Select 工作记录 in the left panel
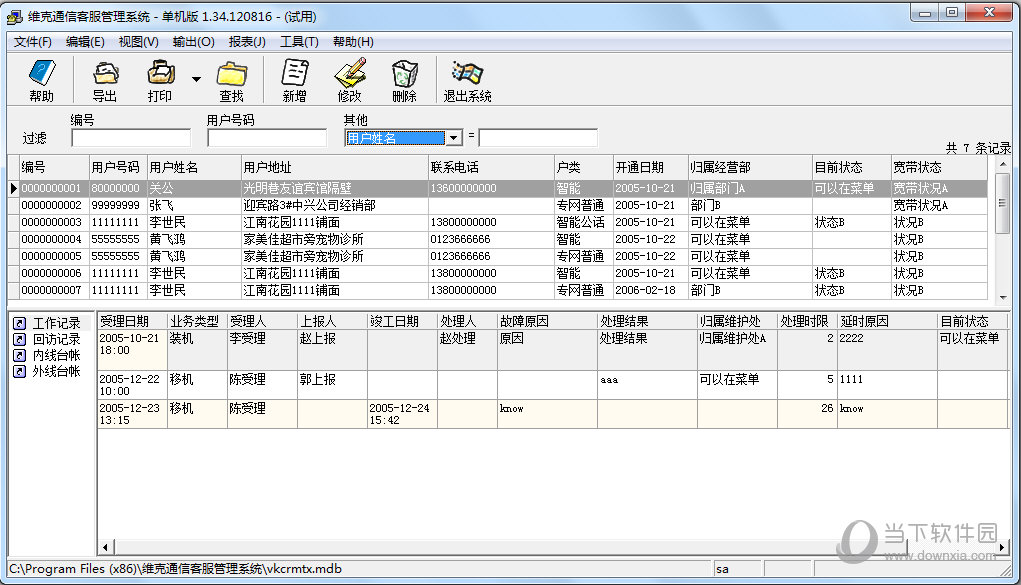The width and height of the screenshot is (1021, 585). pyautogui.click(x=57, y=323)
